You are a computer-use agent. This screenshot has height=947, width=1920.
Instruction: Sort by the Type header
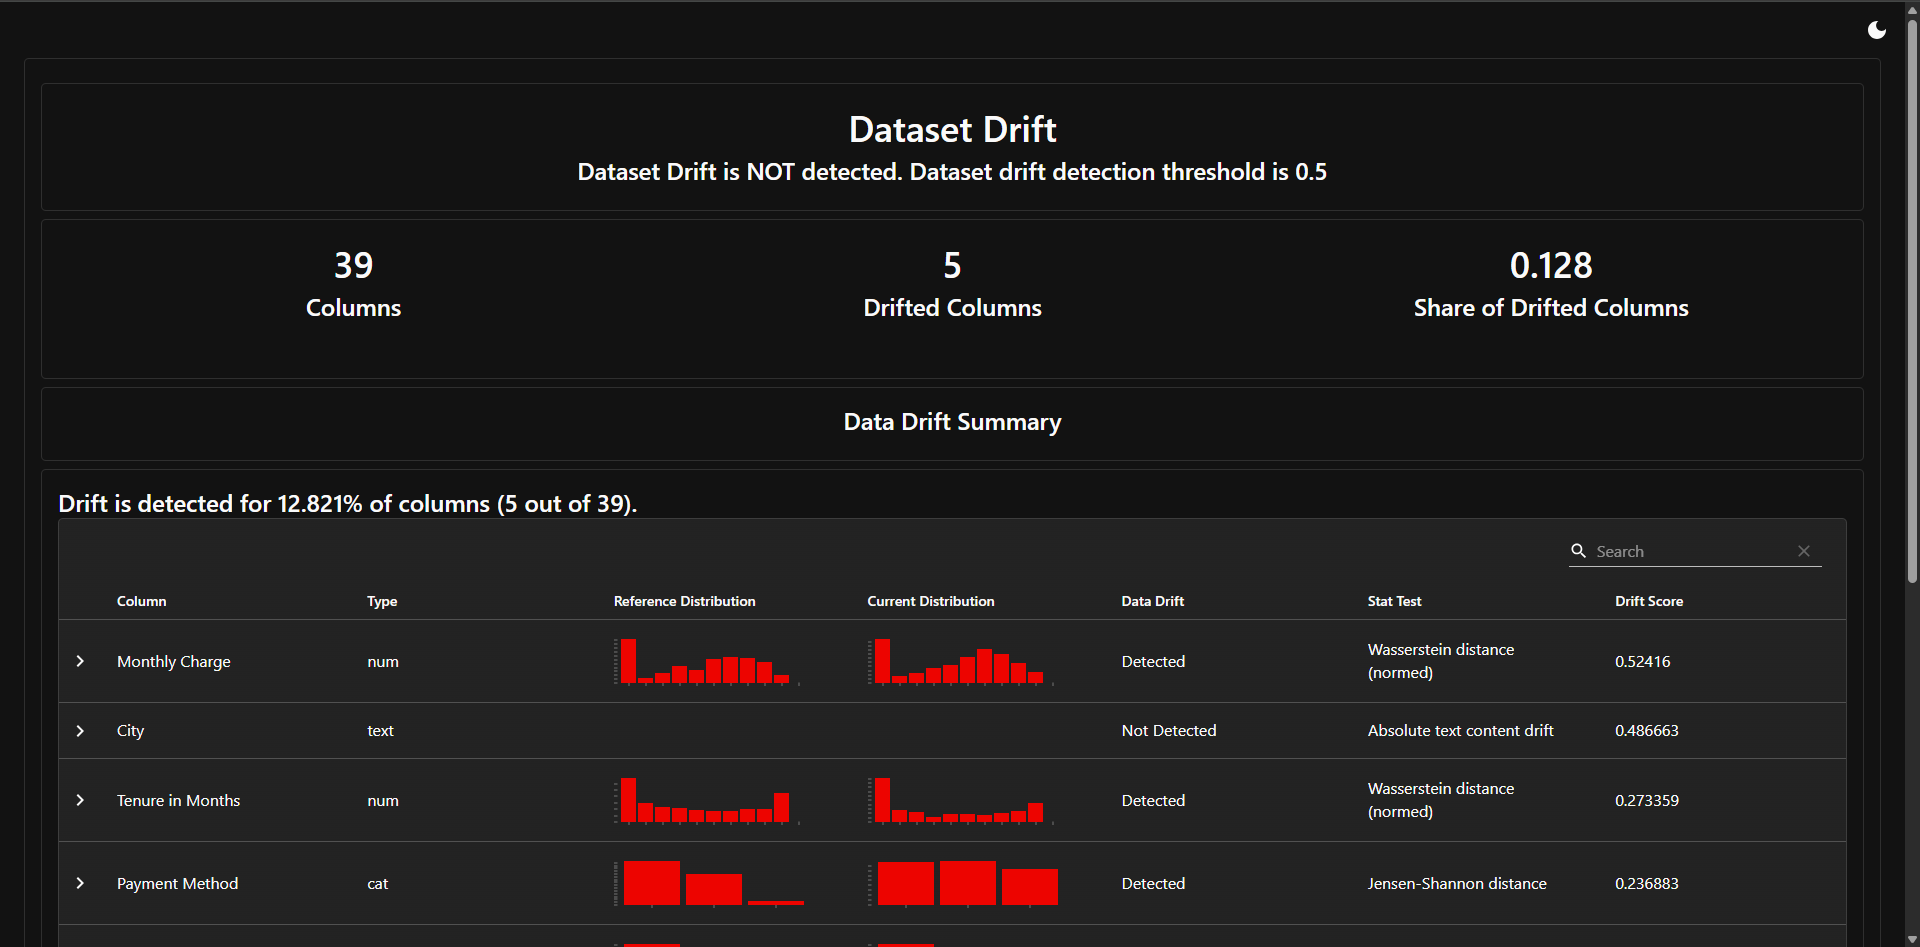(382, 601)
